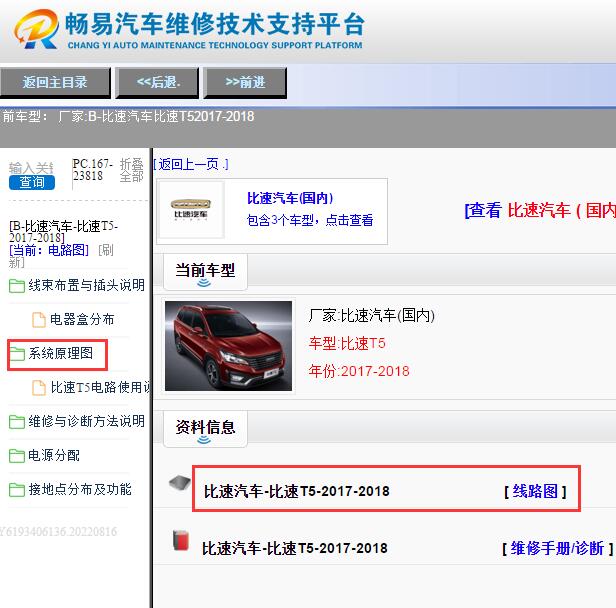This screenshot has width=616, height=608.
Task: Click 年份:2017-2018 text
Action: 359,371
